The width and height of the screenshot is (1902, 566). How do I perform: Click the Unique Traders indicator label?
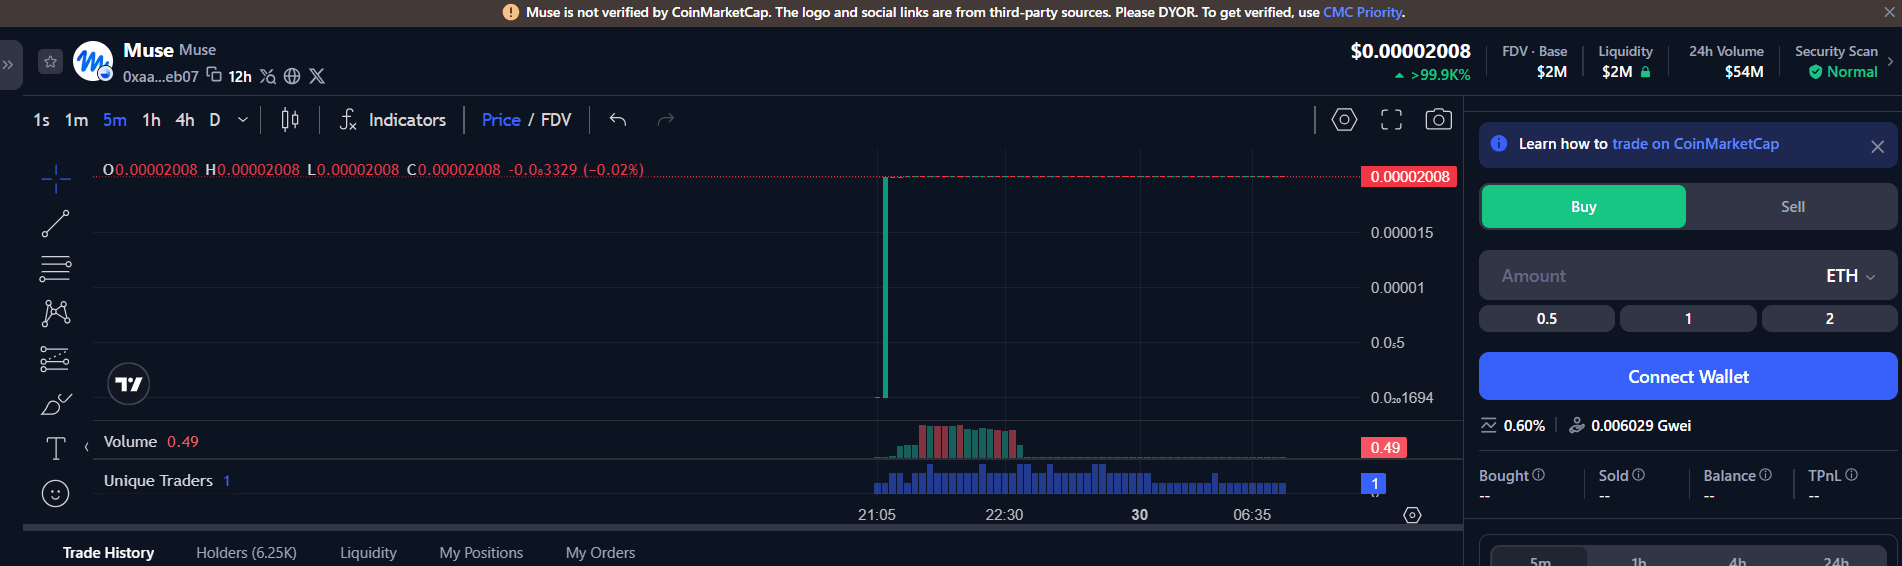click(158, 481)
